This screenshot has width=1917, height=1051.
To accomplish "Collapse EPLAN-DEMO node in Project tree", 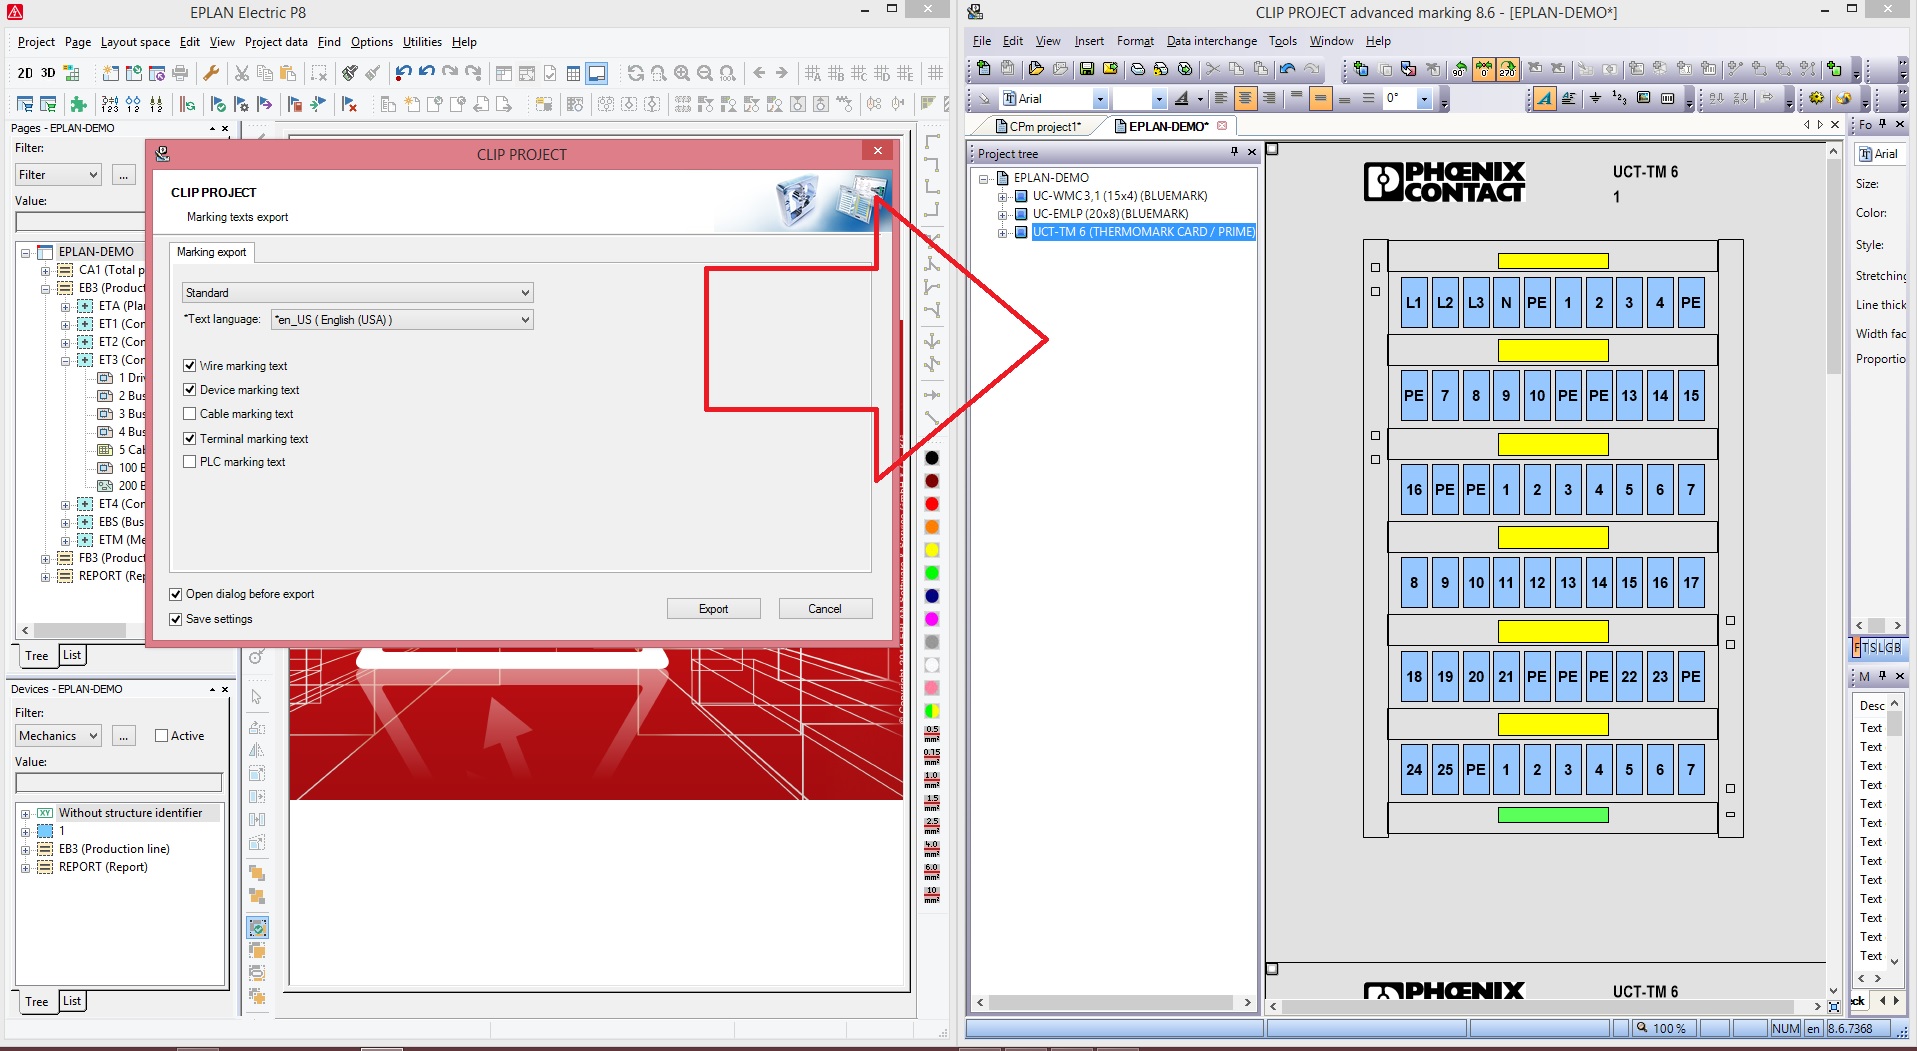I will [x=983, y=179].
